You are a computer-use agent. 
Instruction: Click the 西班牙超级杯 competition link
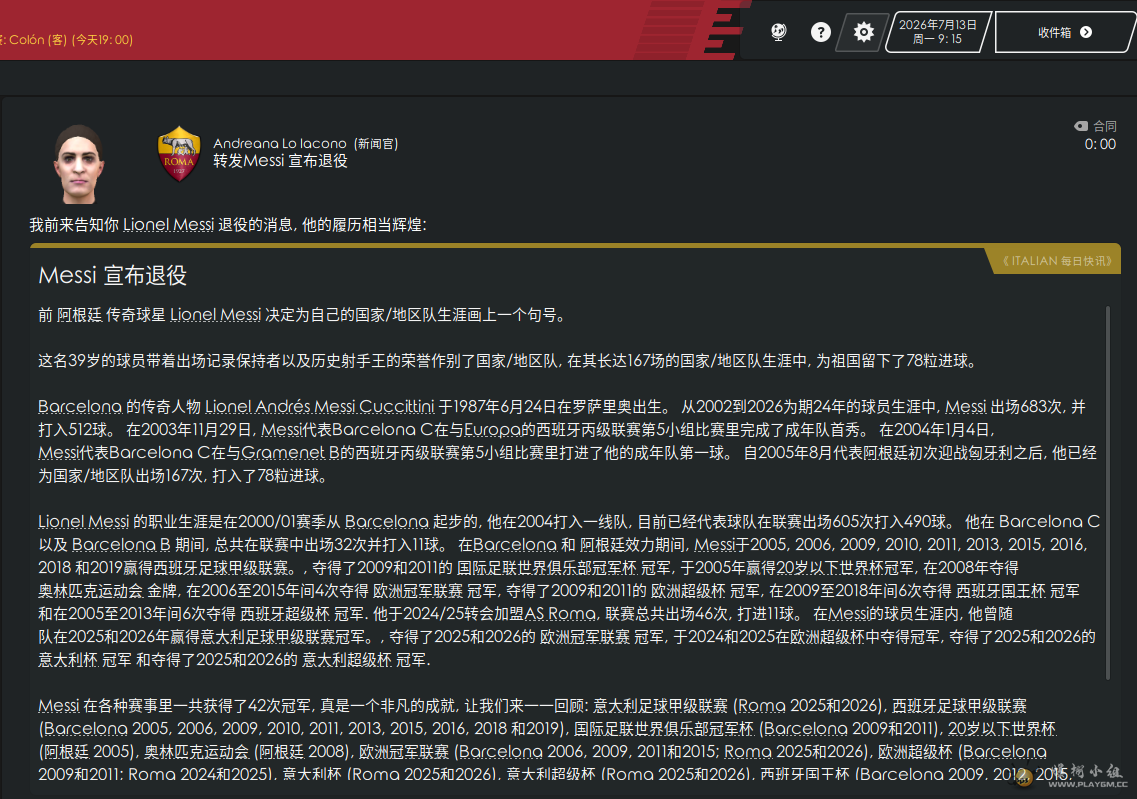coord(284,614)
